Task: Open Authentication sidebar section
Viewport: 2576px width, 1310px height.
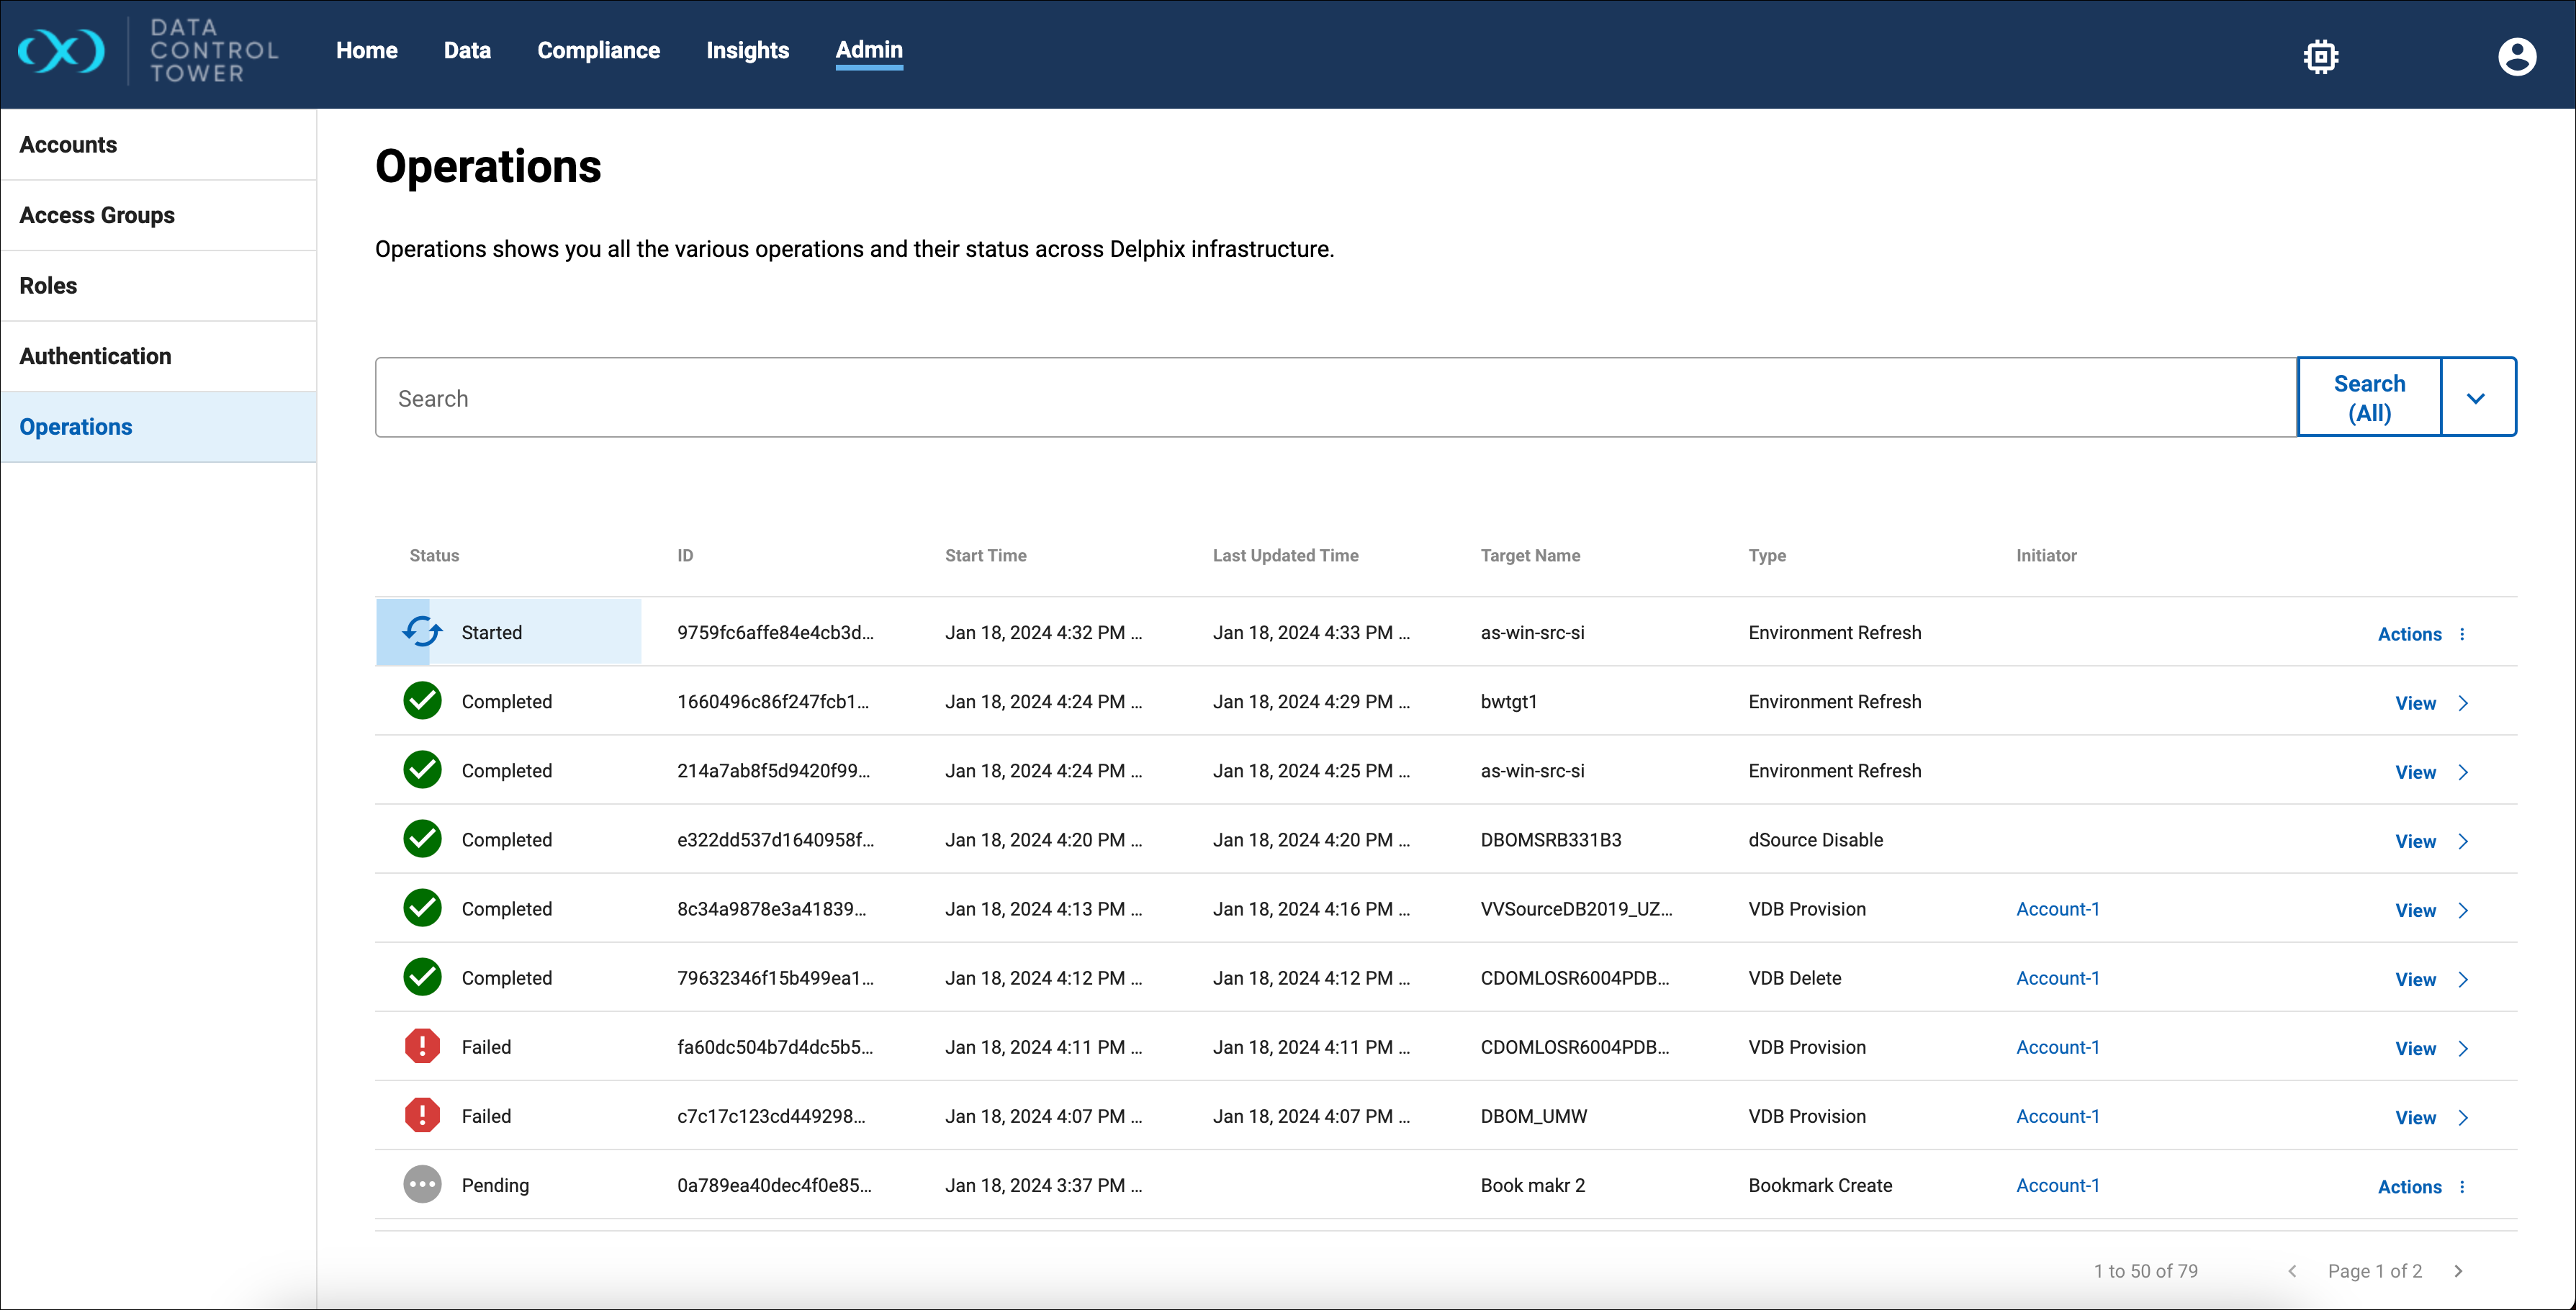Action: pyautogui.click(x=95, y=356)
